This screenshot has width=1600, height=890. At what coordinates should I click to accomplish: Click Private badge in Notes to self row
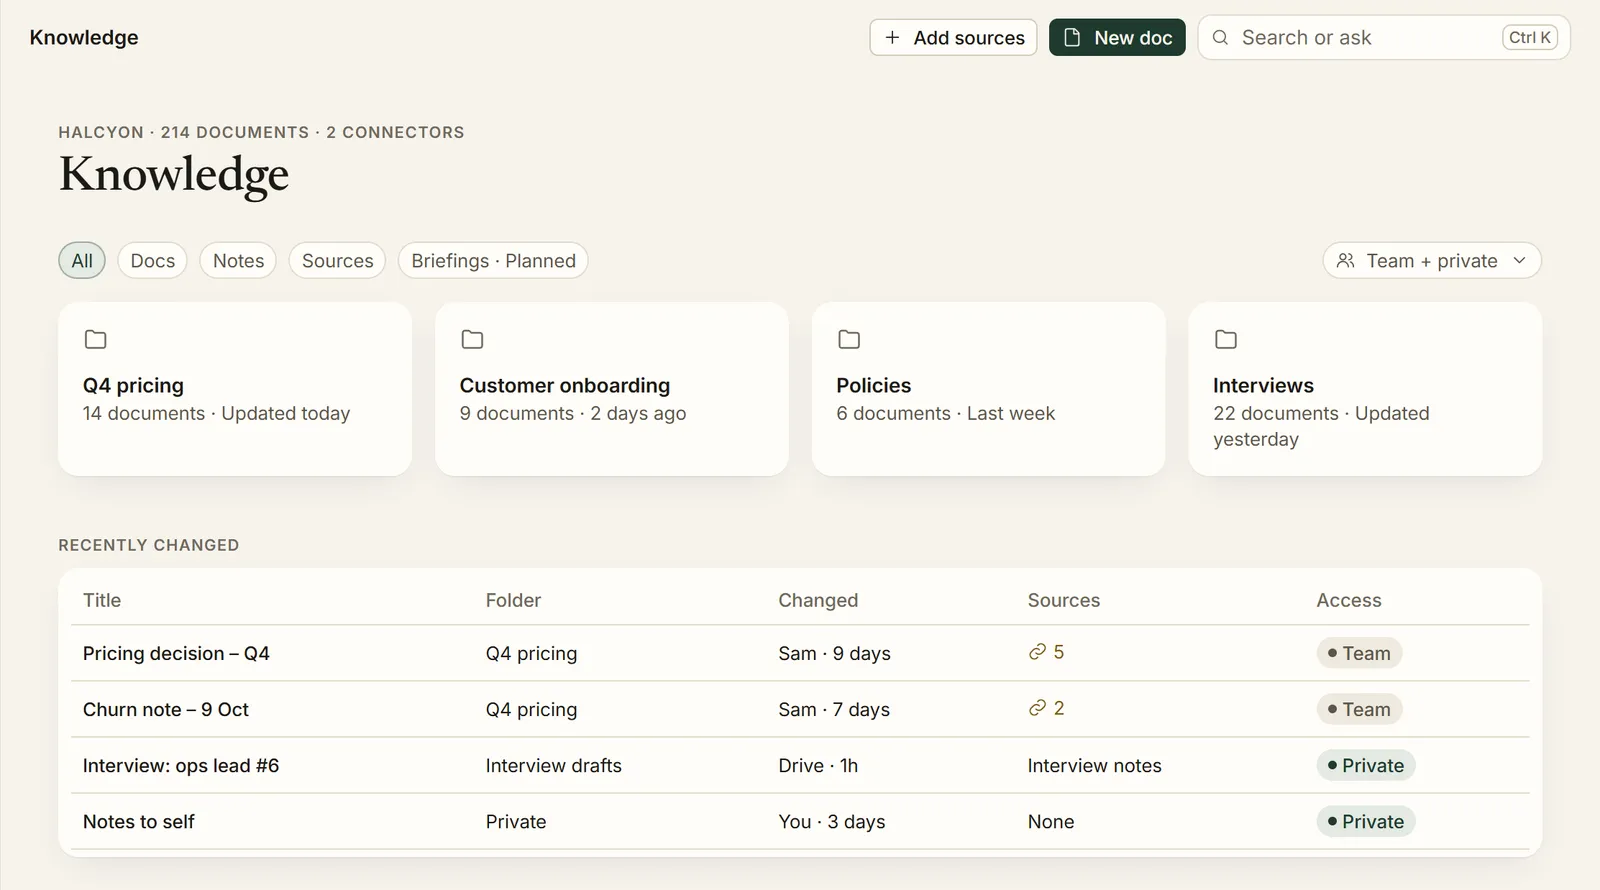pos(1366,822)
